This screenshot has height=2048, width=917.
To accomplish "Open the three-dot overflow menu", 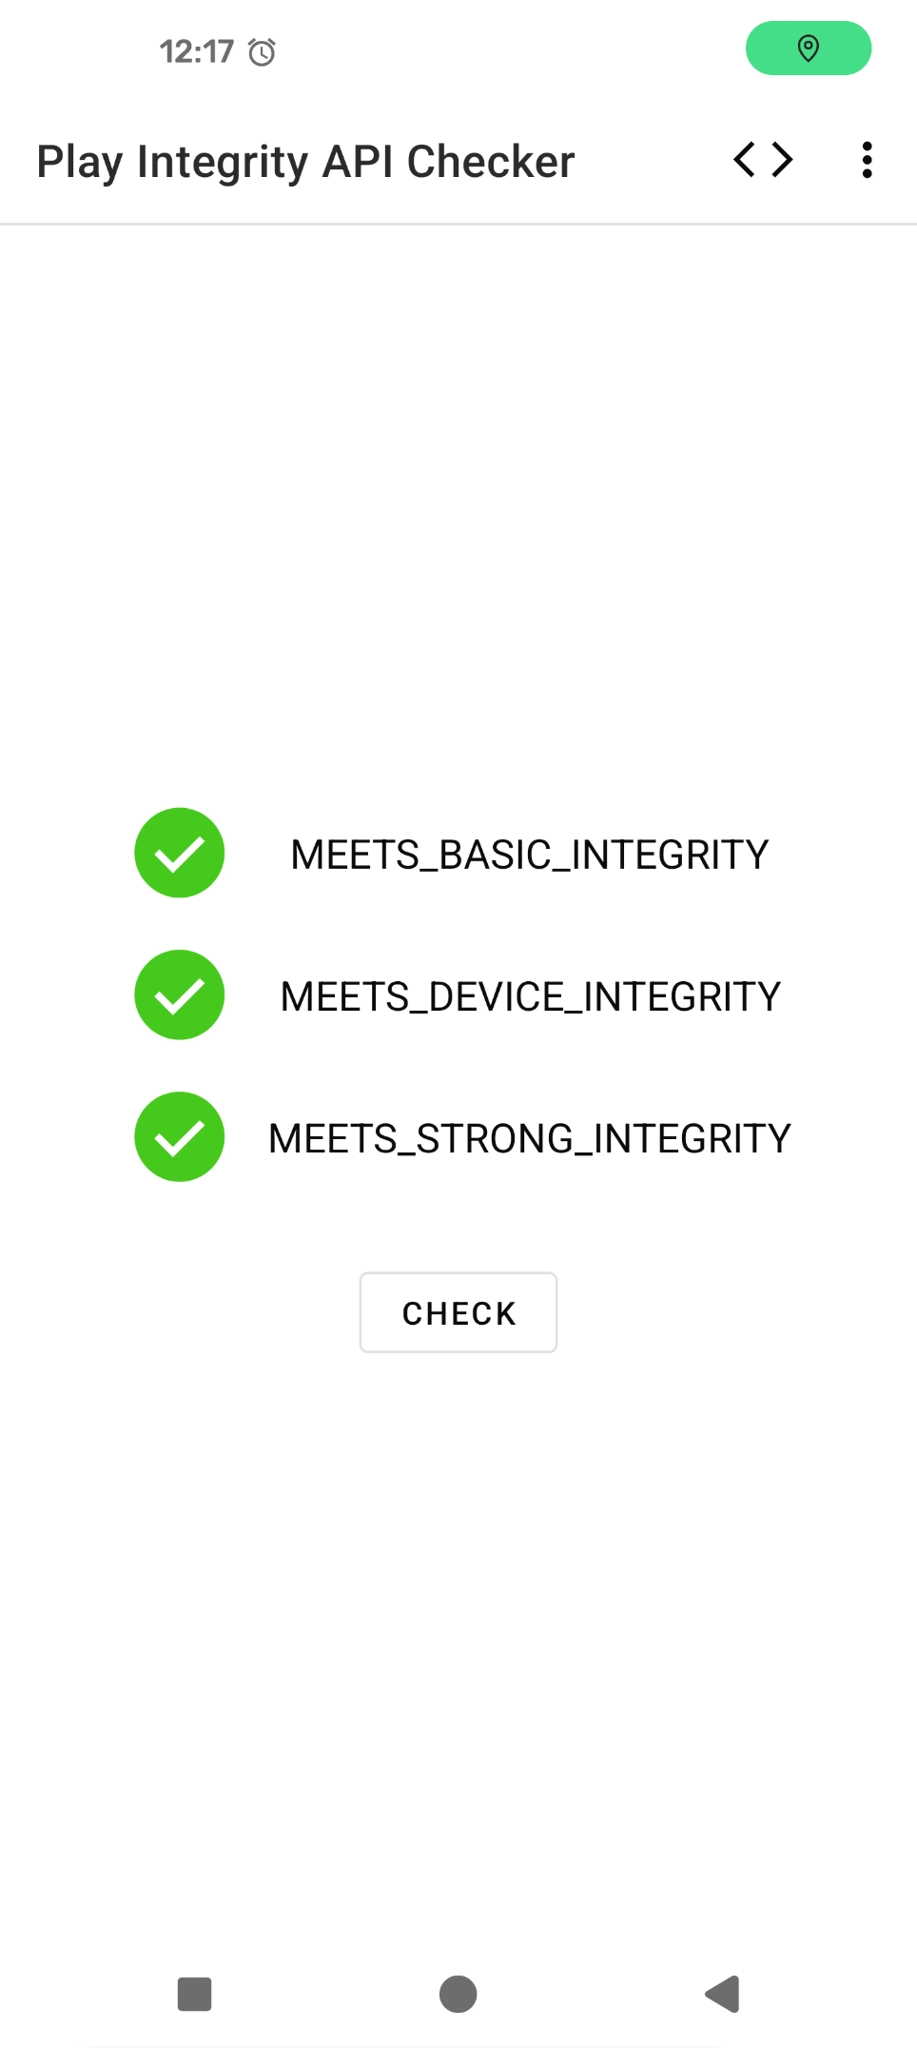I will pos(866,160).
